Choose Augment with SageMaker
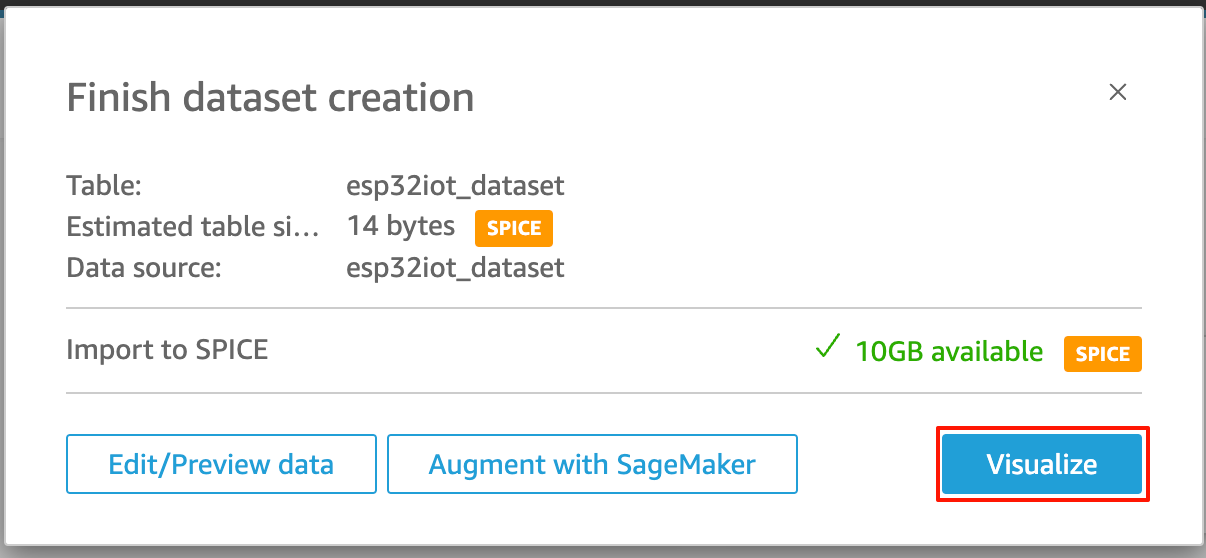 [x=592, y=464]
